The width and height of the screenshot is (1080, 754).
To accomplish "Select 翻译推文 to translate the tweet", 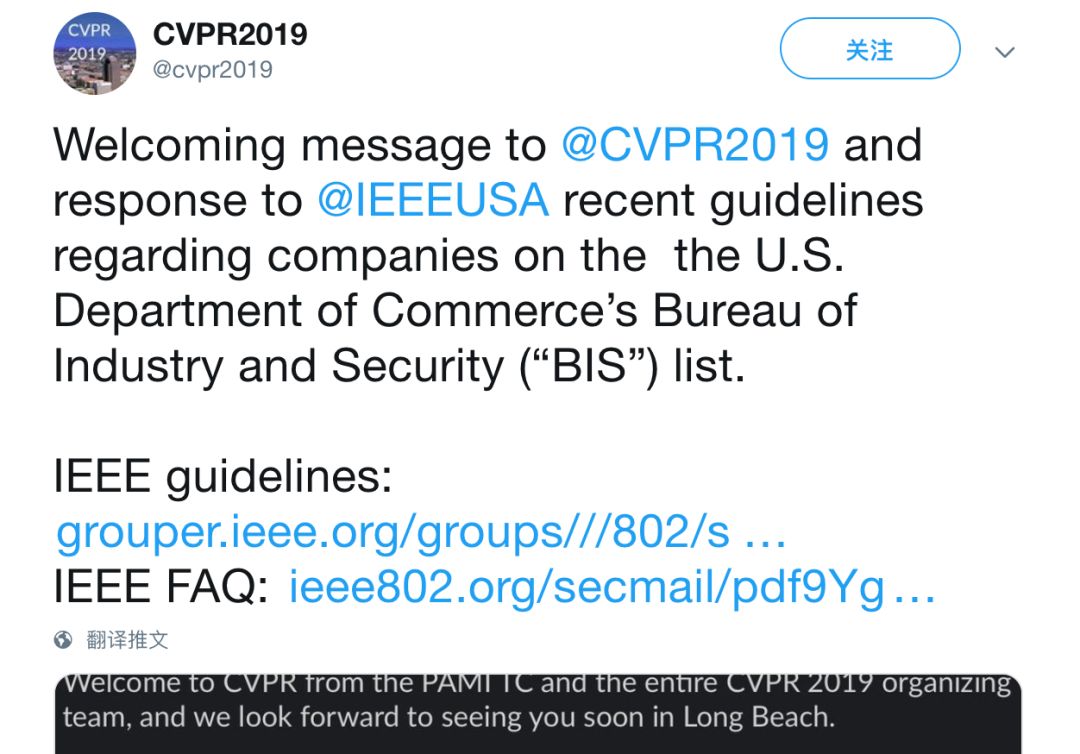I will (128, 640).
